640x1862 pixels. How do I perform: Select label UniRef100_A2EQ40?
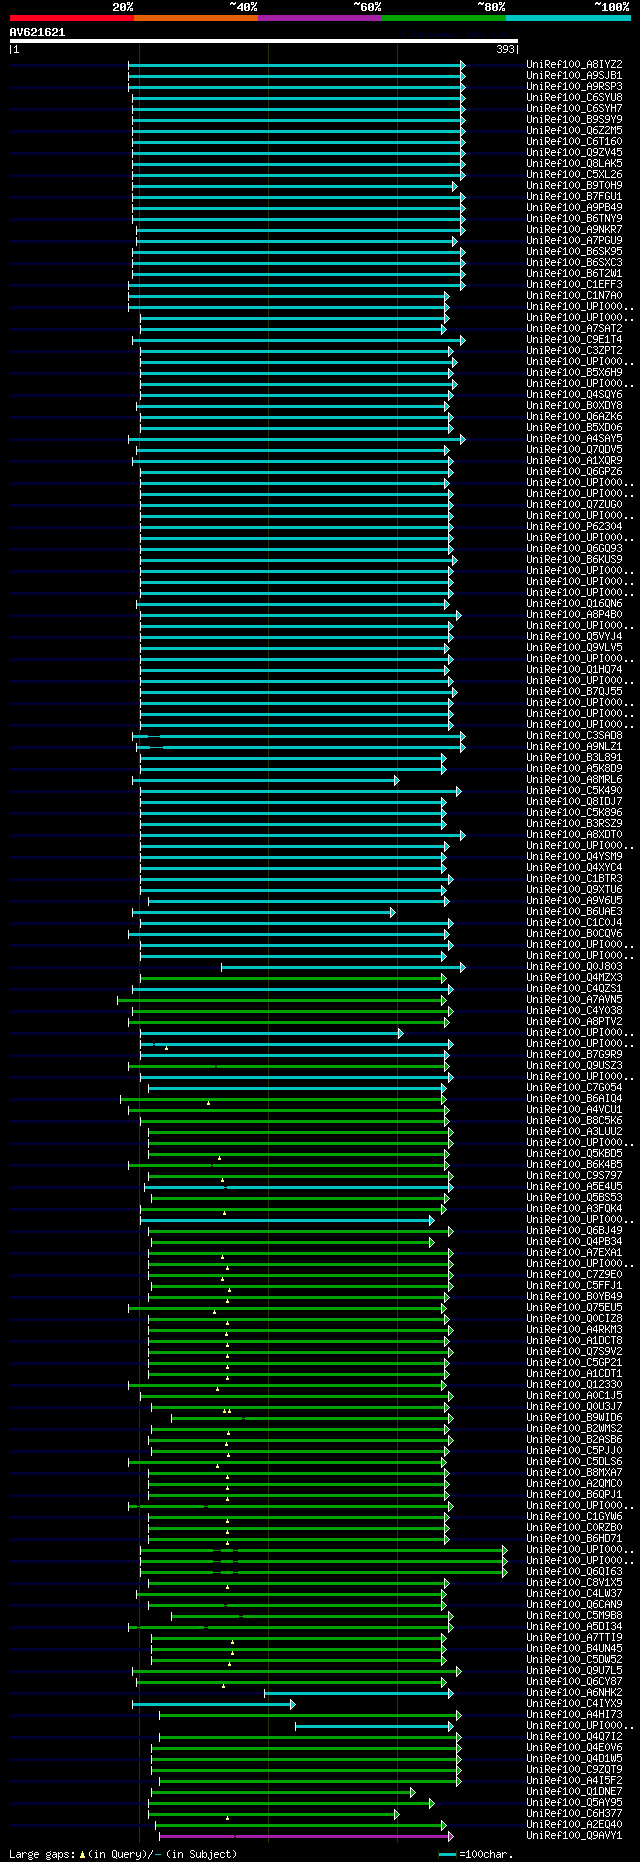[574, 1824]
